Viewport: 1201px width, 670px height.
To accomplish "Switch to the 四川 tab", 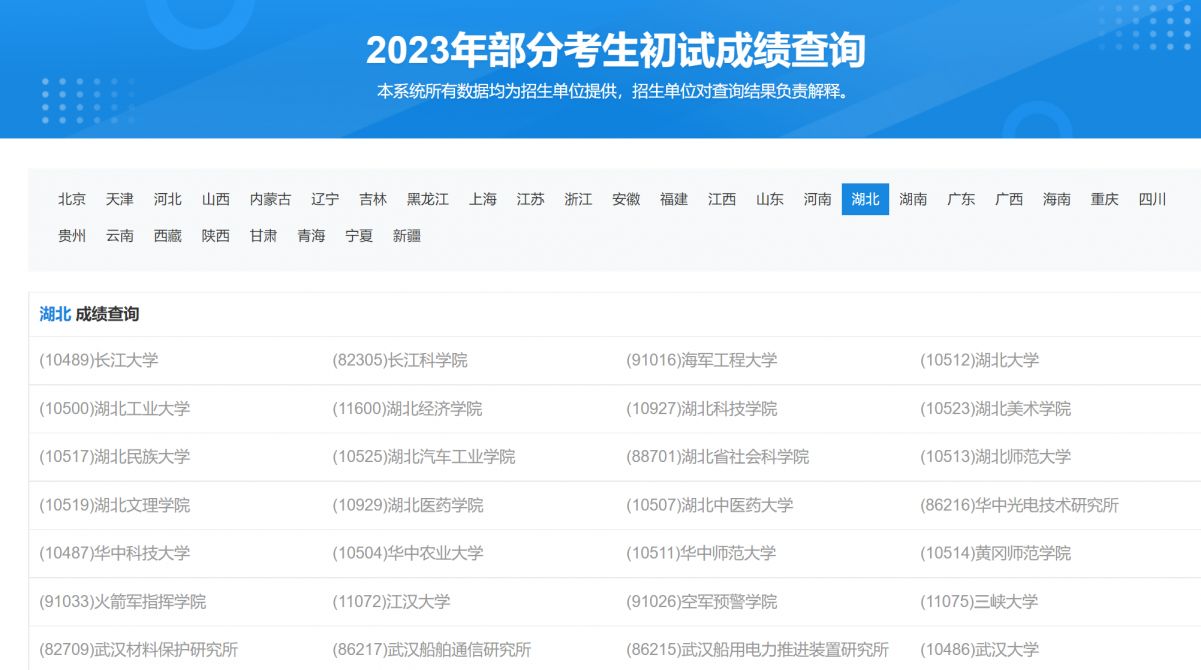I will click(x=1153, y=199).
